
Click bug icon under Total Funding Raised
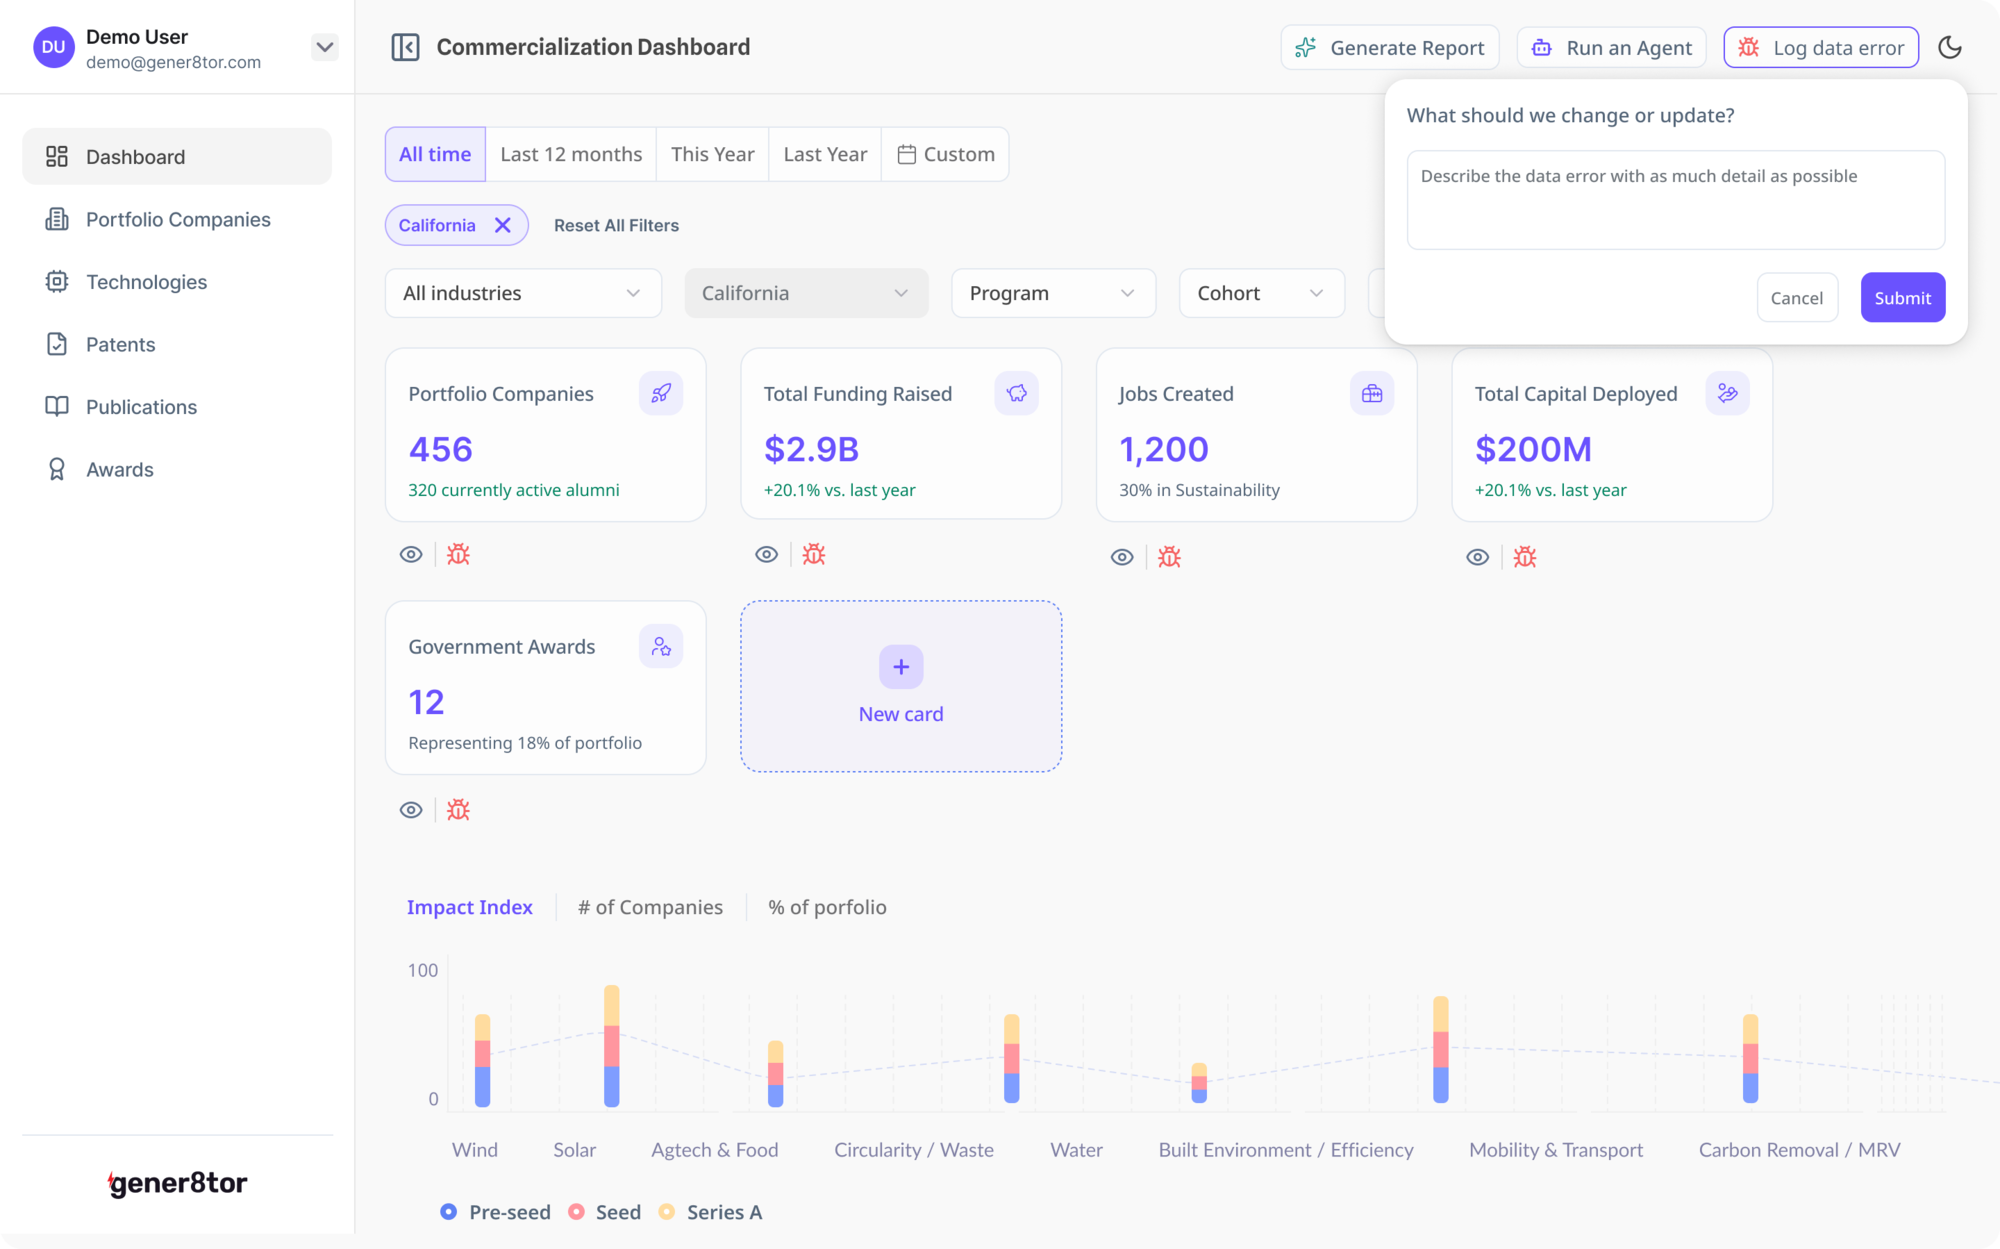(814, 554)
